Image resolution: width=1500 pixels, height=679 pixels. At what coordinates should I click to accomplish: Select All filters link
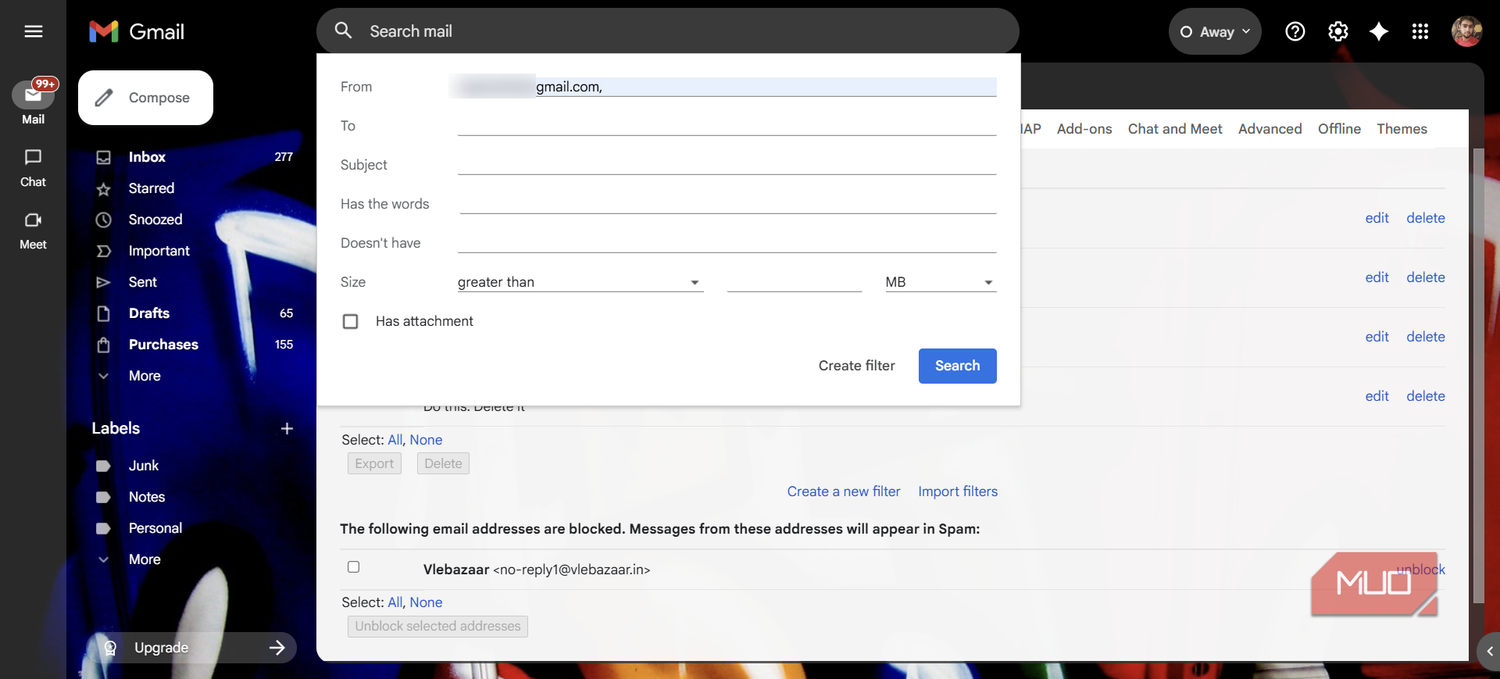pyautogui.click(x=395, y=440)
